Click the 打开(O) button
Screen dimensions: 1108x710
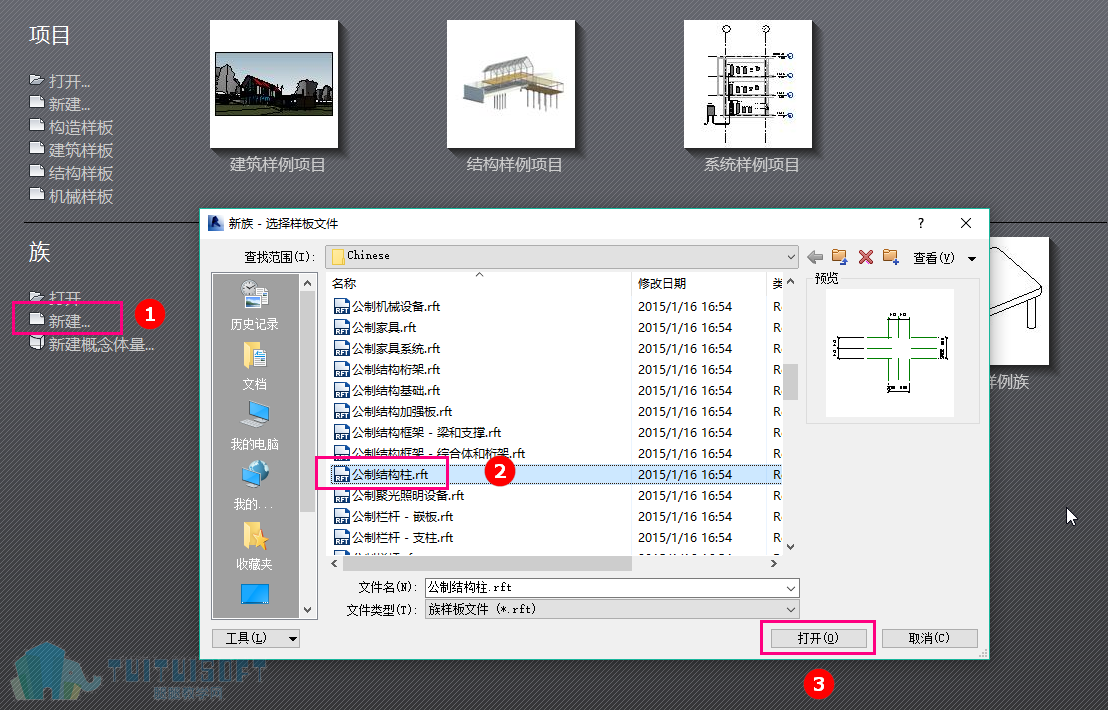tap(818, 638)
